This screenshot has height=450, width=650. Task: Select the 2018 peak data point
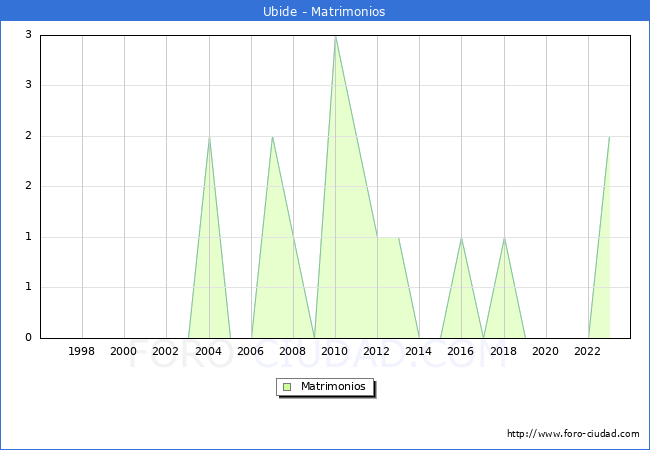pyautogui.click(x=504, y=238)
